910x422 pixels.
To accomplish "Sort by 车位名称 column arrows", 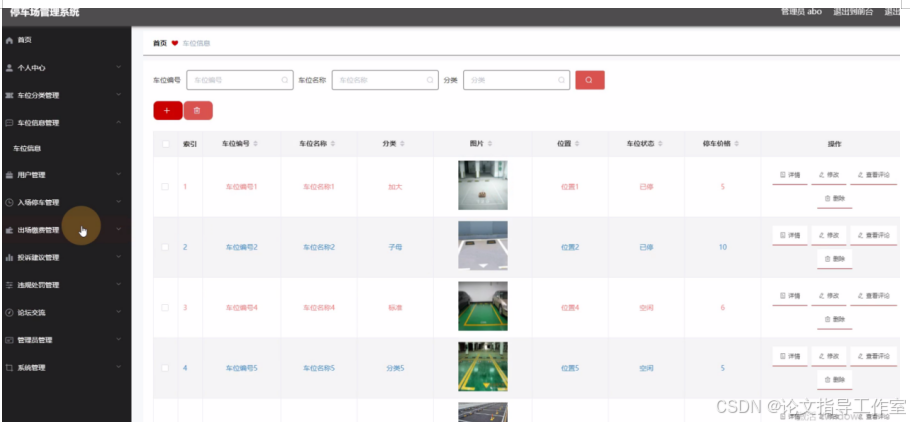I will [333, 143].
